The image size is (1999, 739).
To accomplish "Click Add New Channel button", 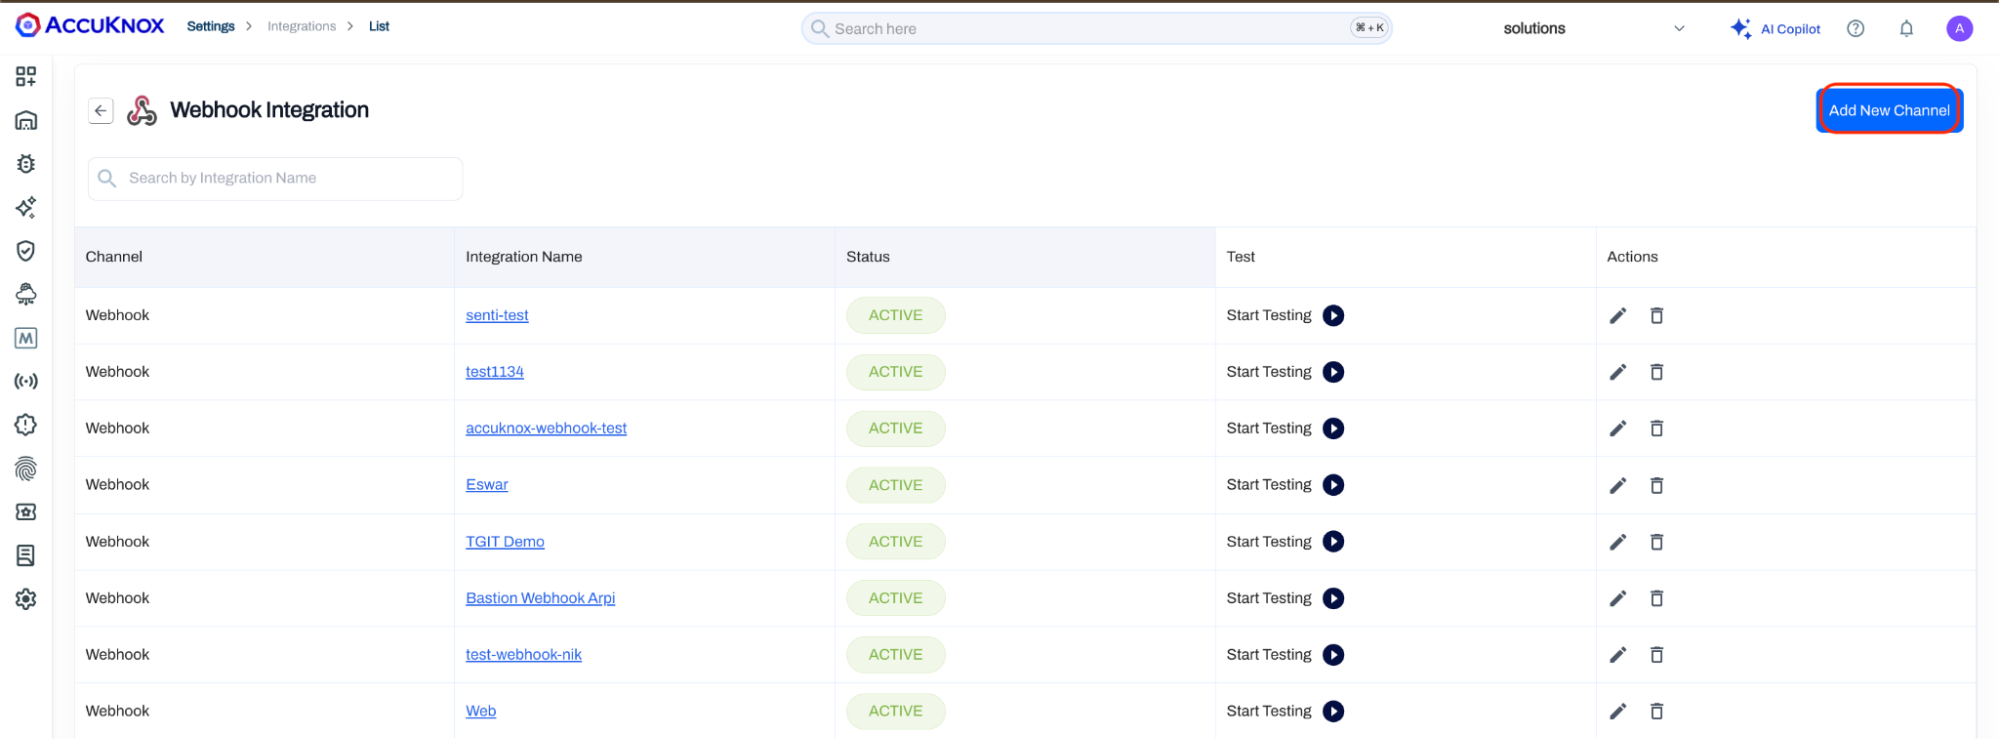I will (x=1889, y=110).
